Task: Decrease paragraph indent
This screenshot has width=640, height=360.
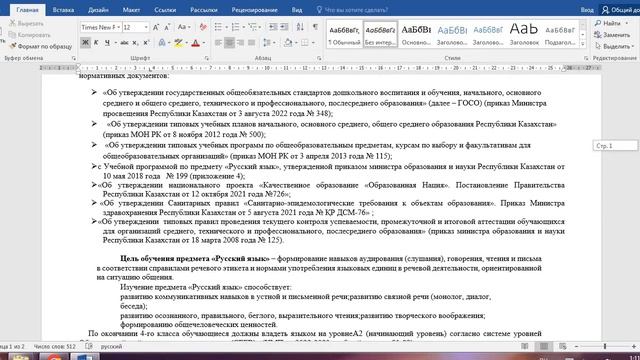Action: coord(273,27)
